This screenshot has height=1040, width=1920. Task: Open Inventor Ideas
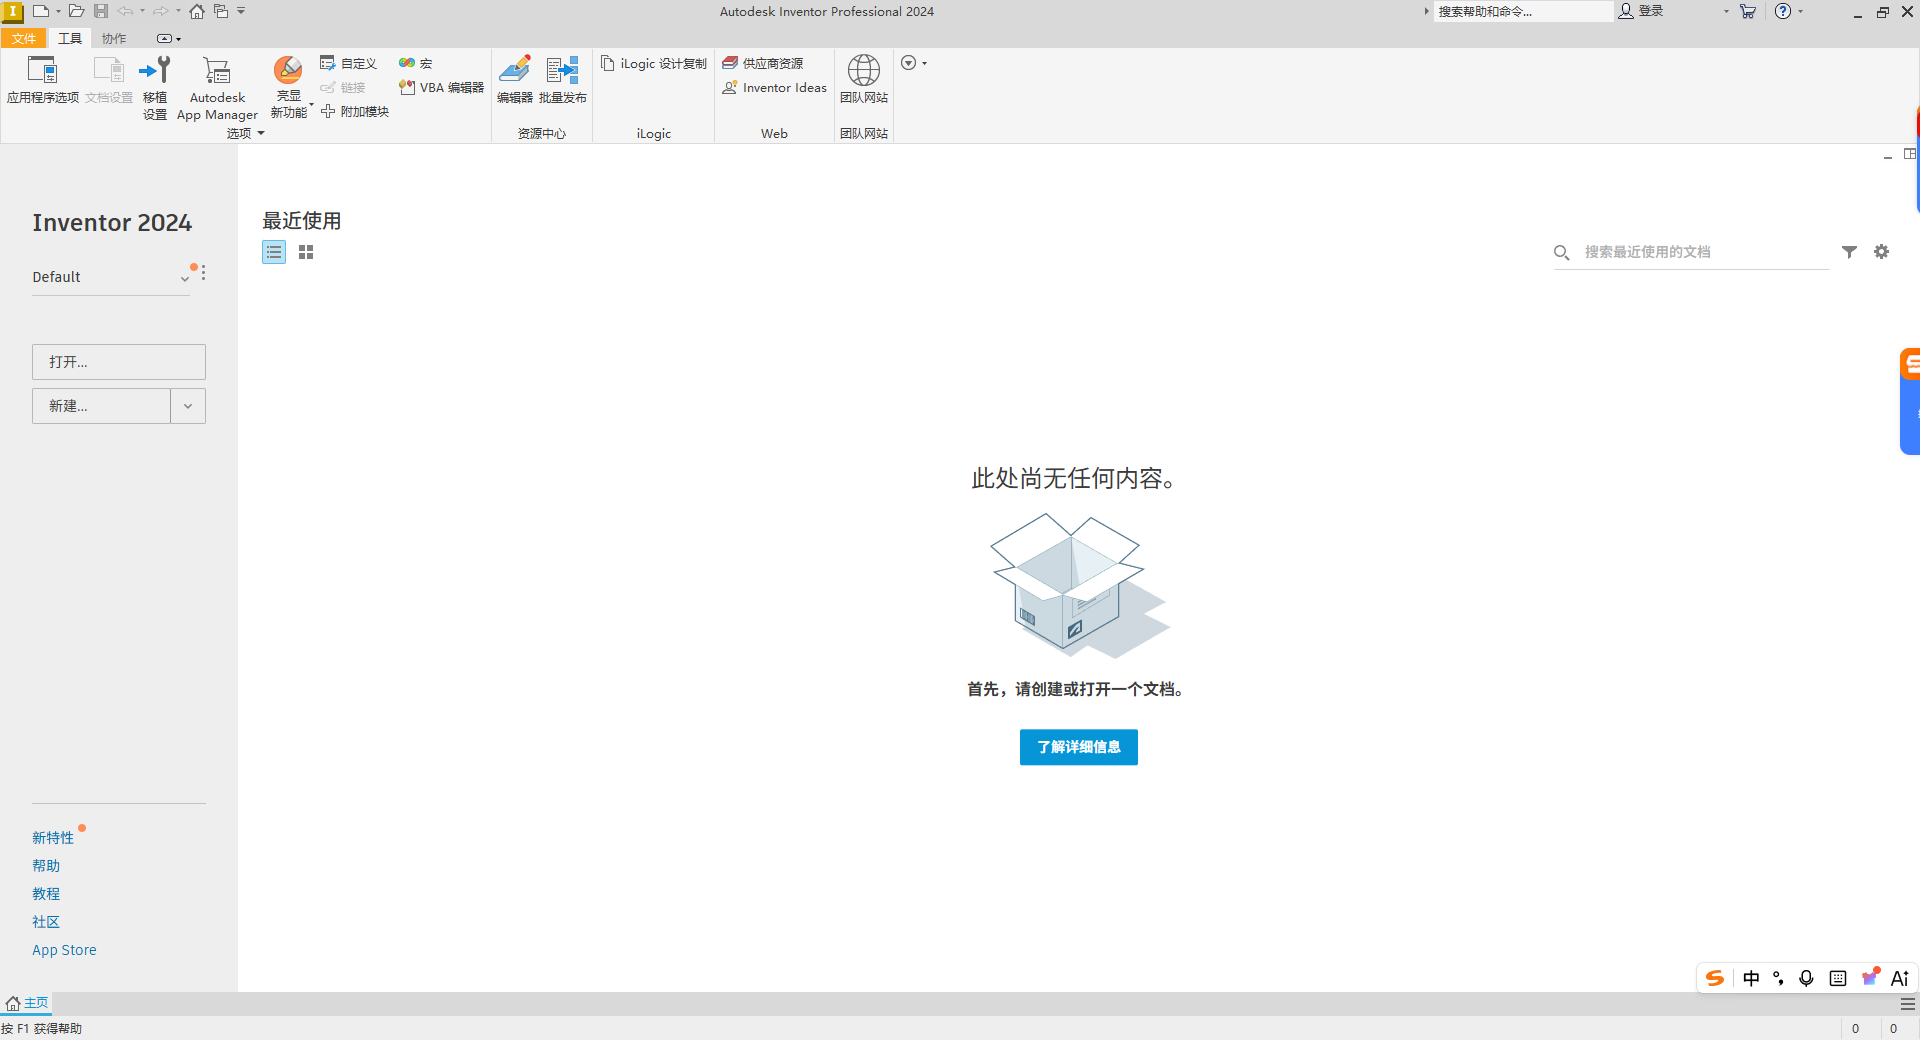coord(774,87)
